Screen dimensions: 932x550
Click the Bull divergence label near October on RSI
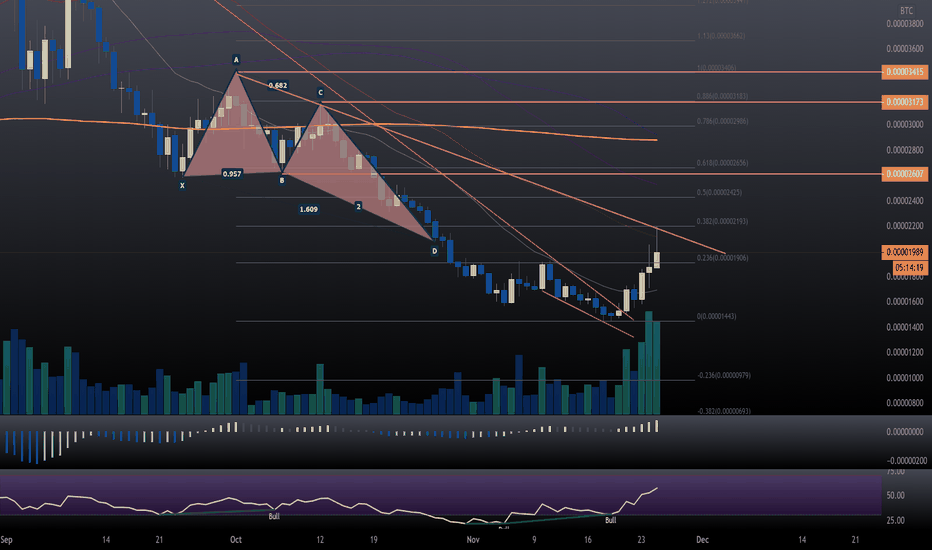[x=274, y=516]
